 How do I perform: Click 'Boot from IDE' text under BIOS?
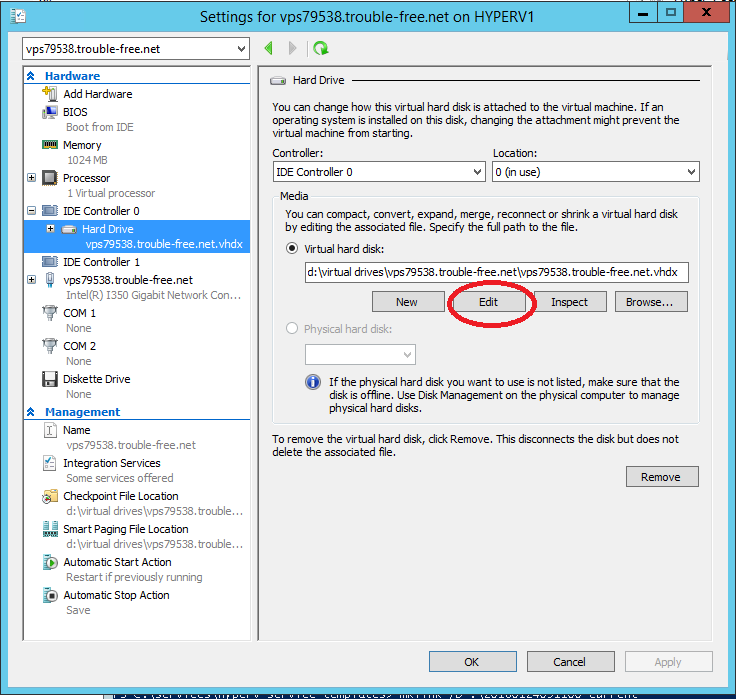coord(100,127)
